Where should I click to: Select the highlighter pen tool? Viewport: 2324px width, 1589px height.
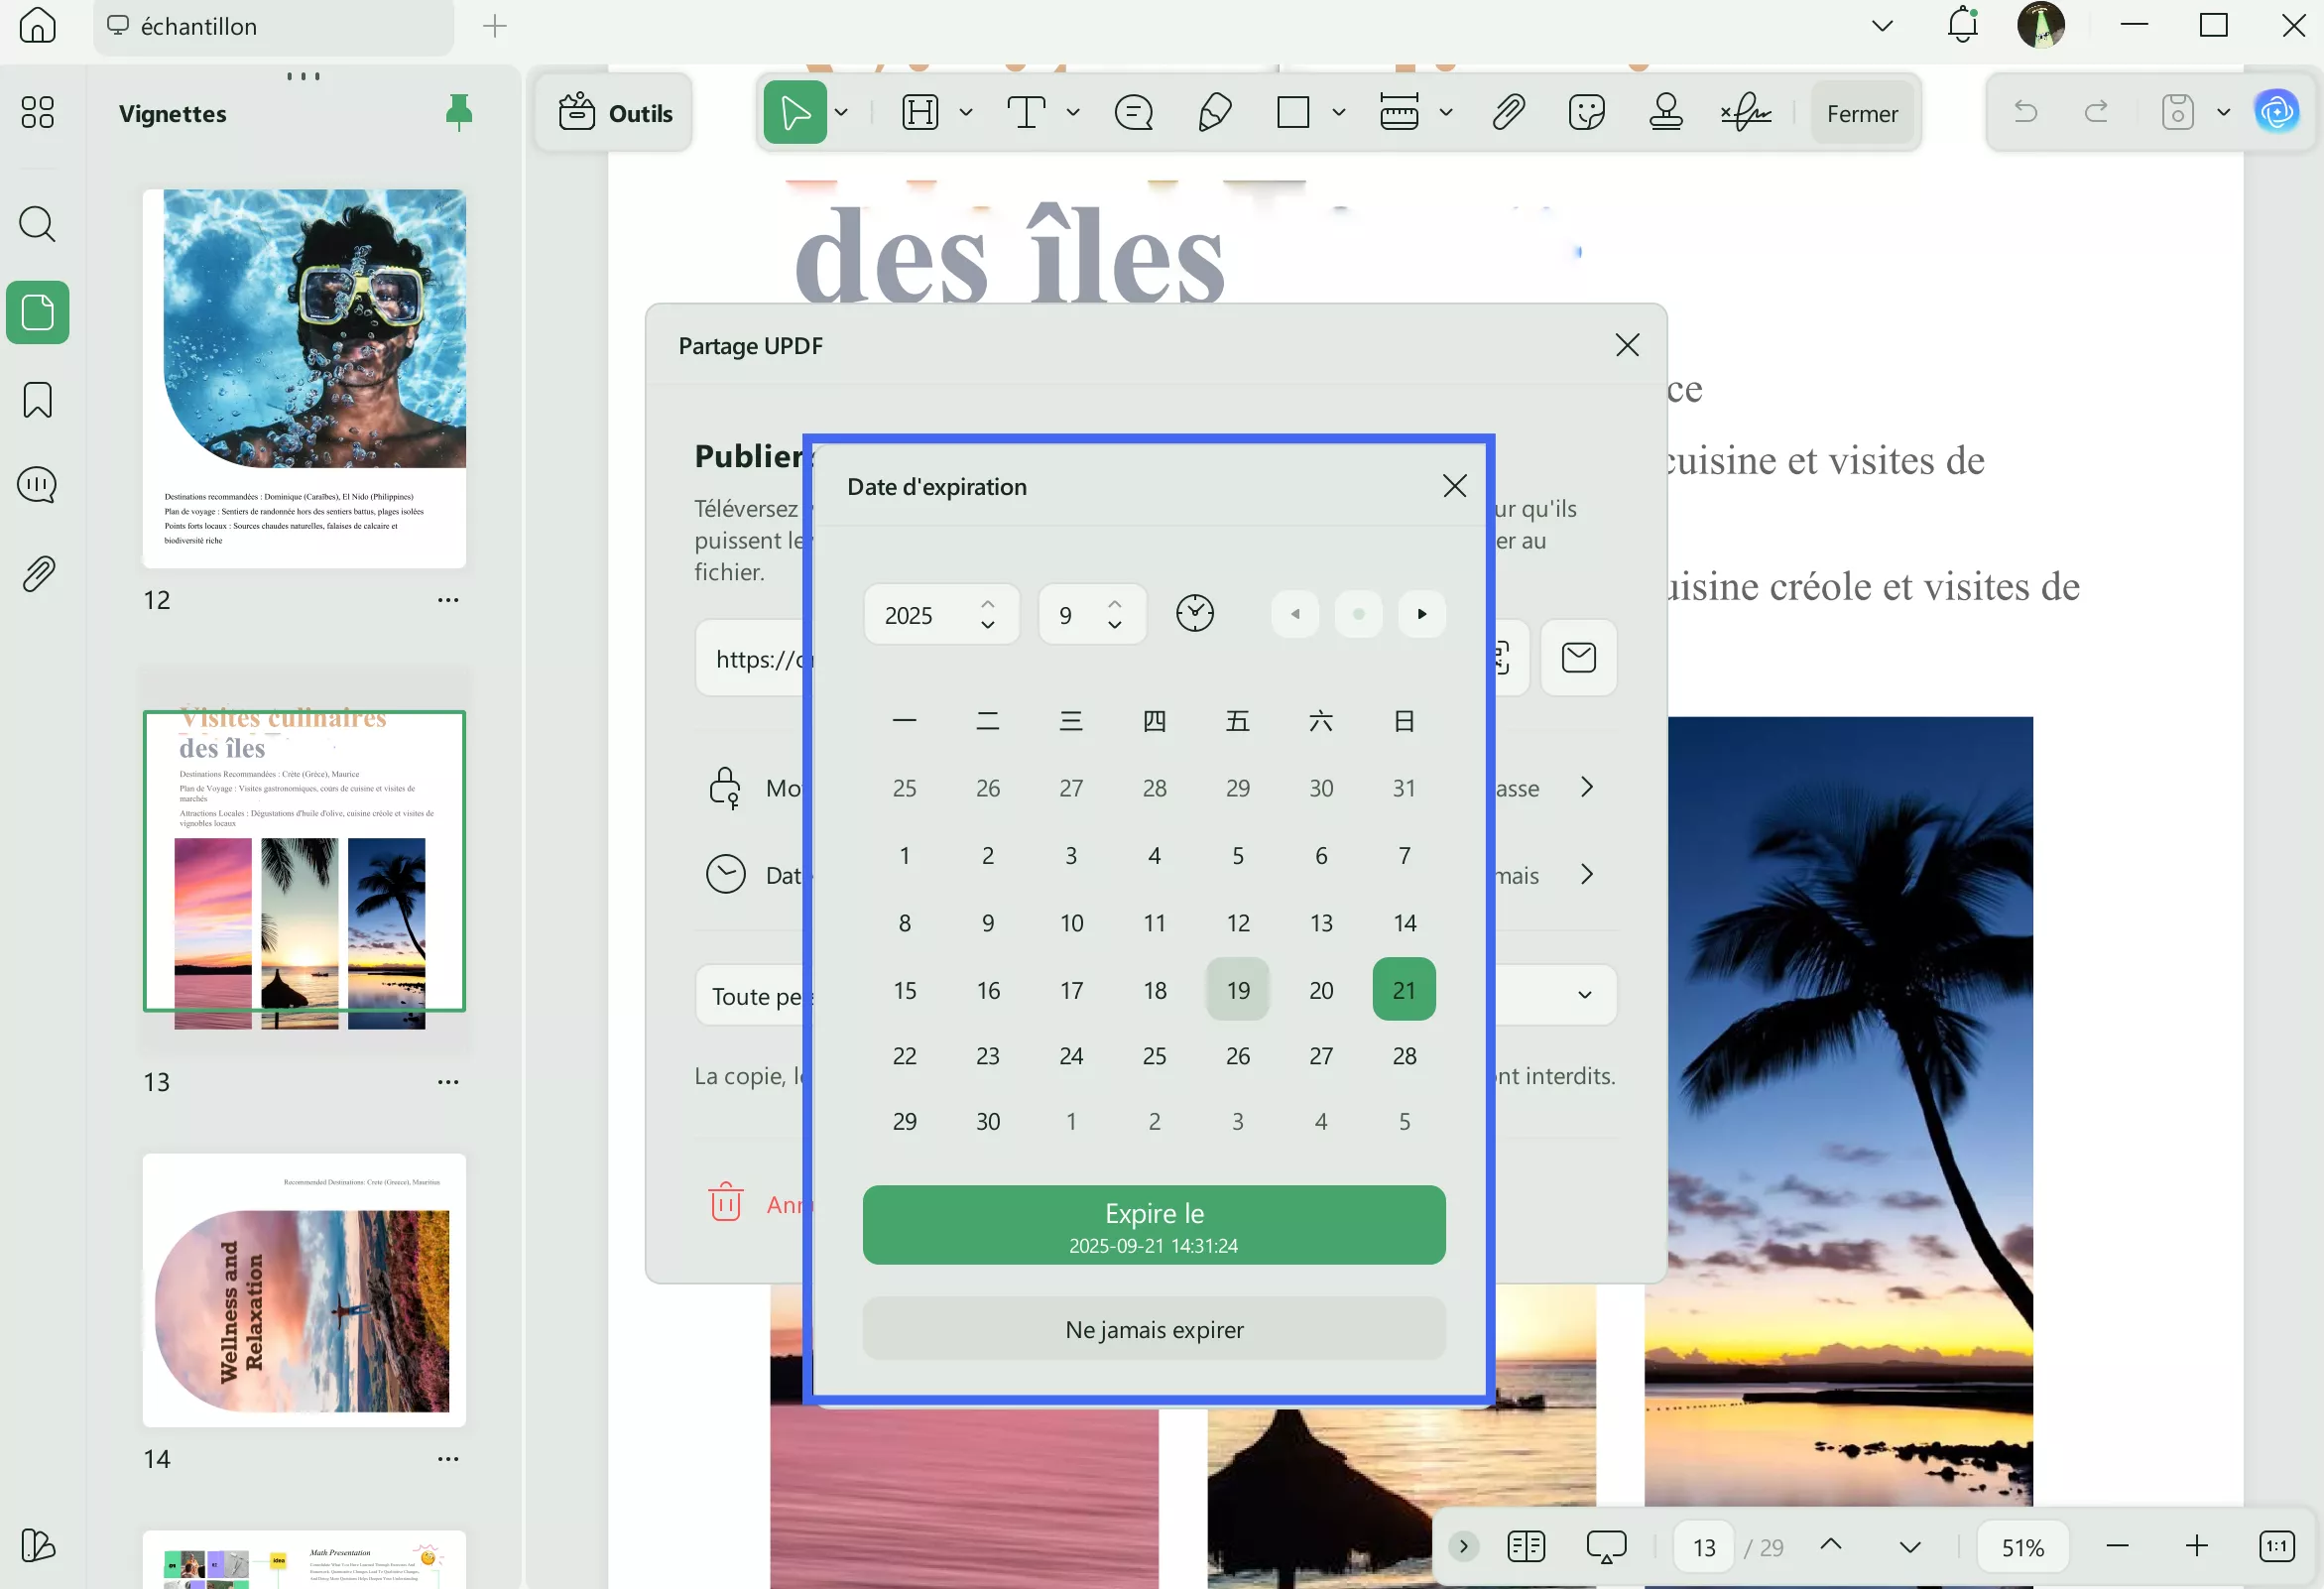click(1214, 112)
